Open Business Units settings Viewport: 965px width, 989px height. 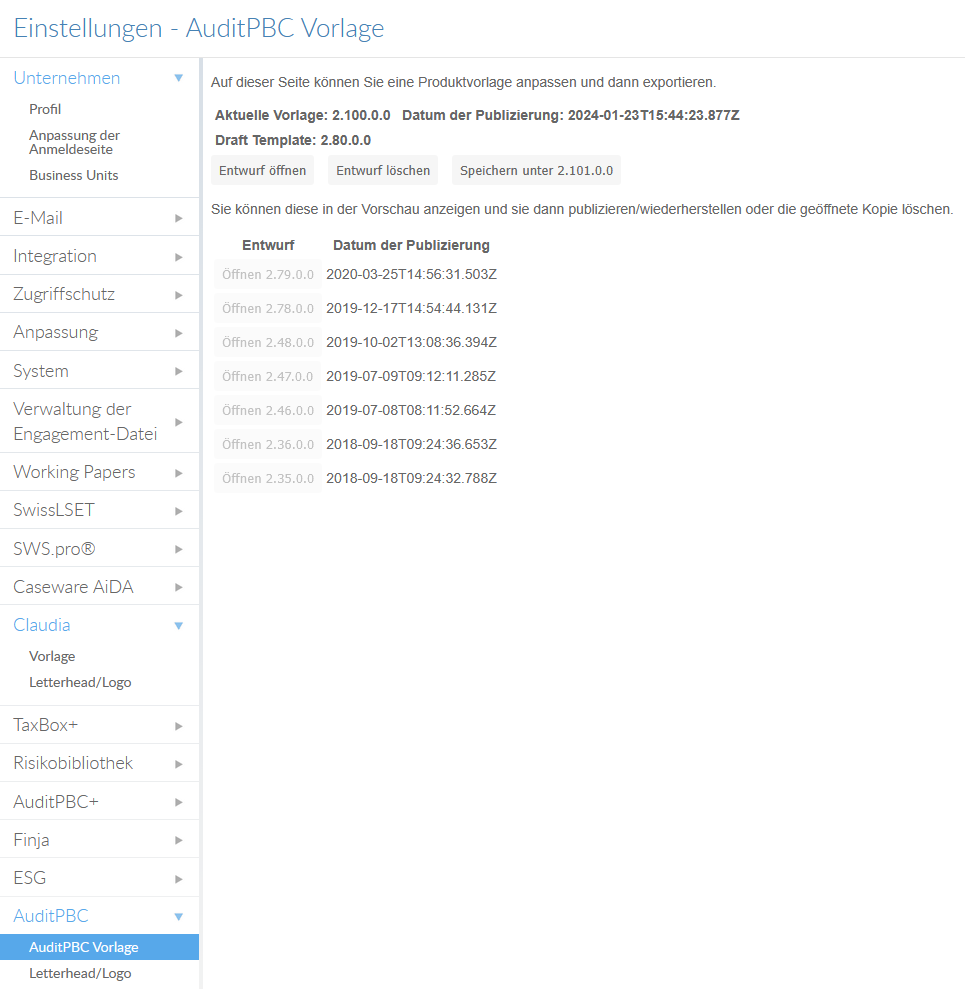(x=74, y=175)
